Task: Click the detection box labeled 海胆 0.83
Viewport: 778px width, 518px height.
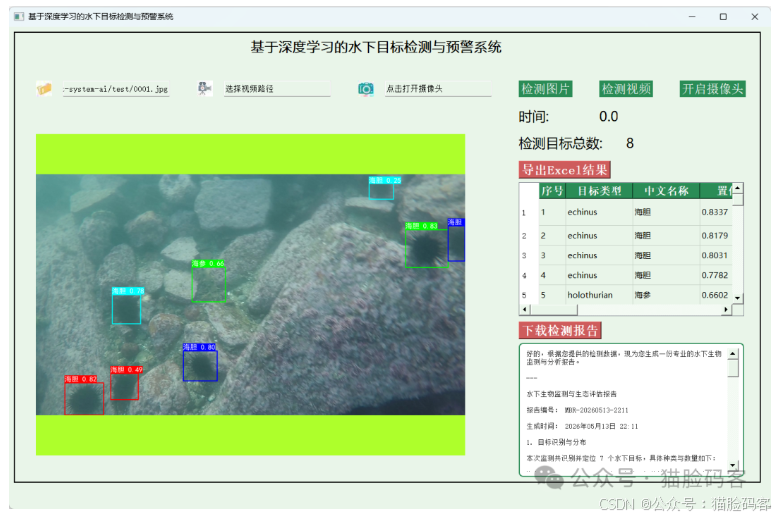Action: 427,248
